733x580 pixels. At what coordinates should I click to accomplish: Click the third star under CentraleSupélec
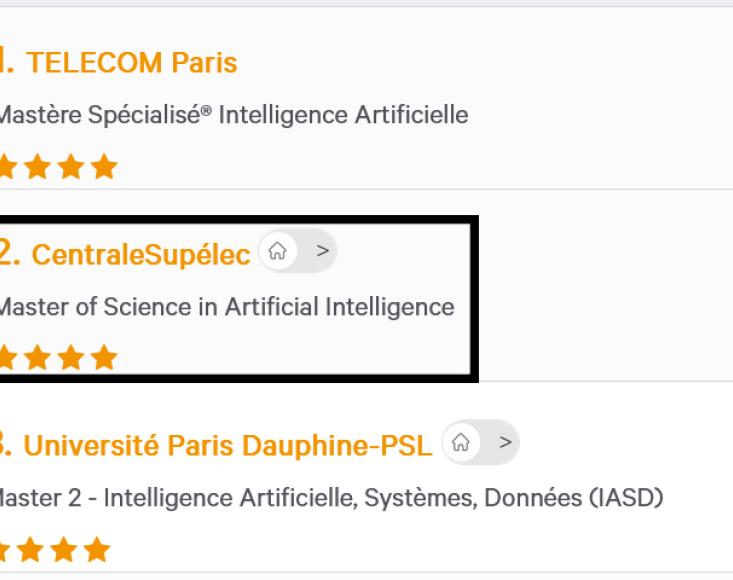71,358
